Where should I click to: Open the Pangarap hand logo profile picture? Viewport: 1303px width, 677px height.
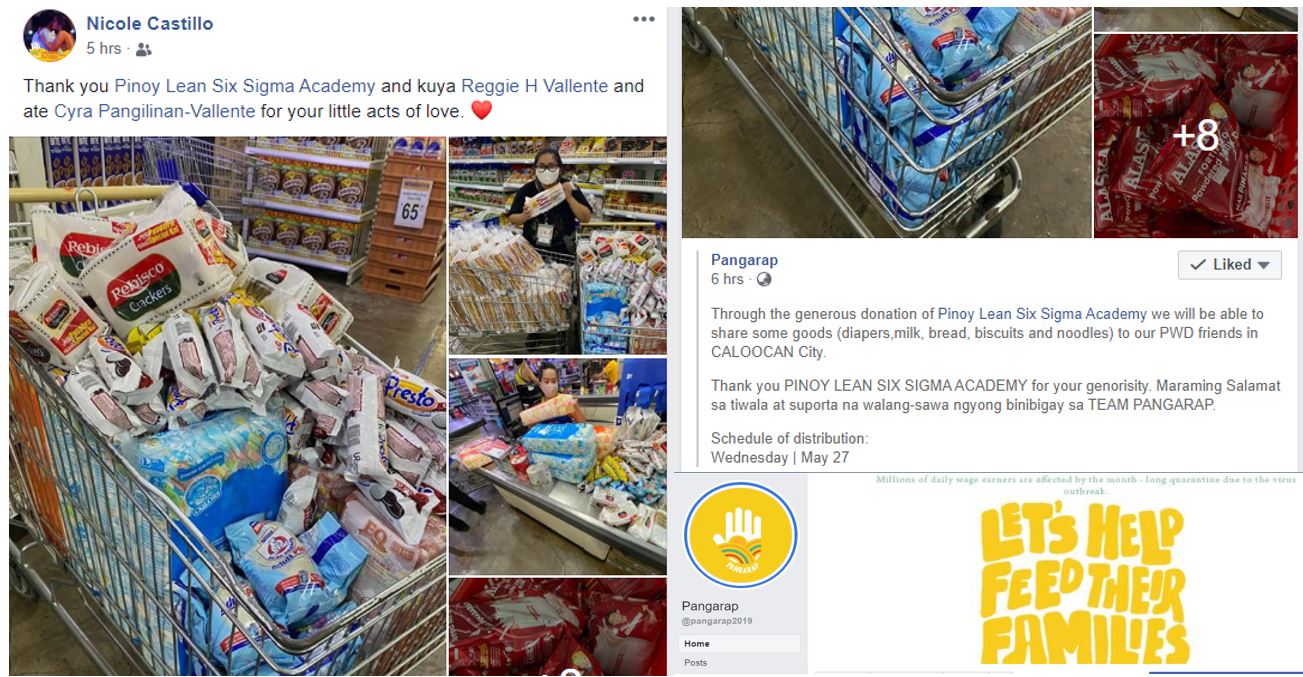pos(740,536)
